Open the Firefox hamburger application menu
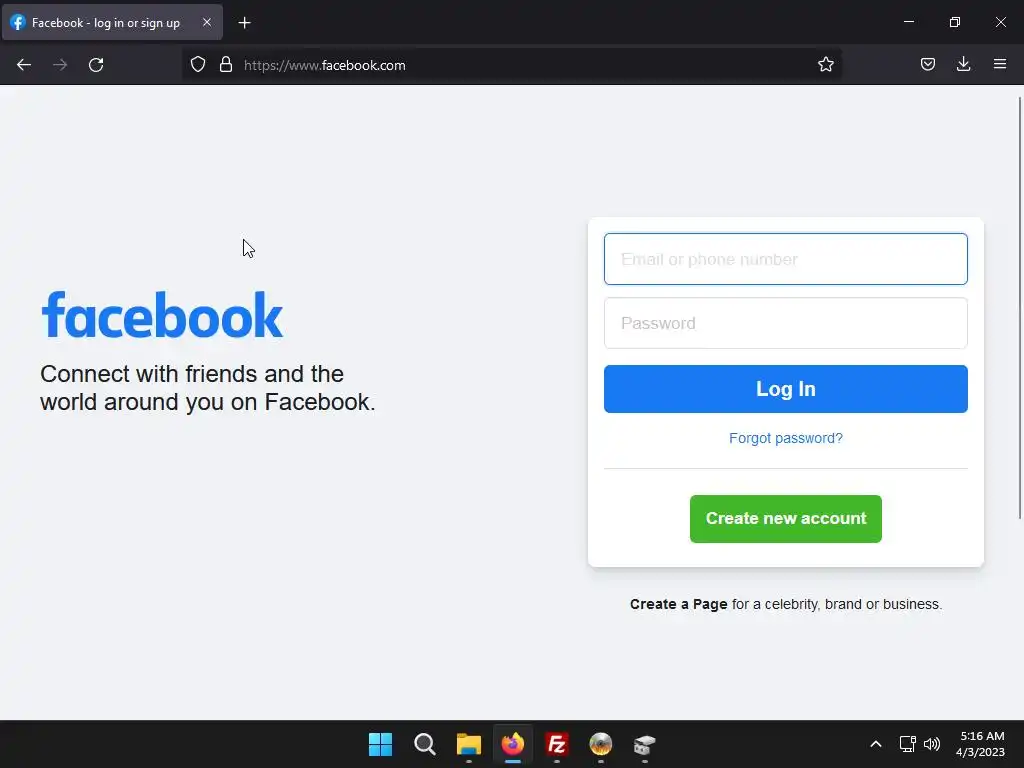1024x768 pixels. [1000, 64]
